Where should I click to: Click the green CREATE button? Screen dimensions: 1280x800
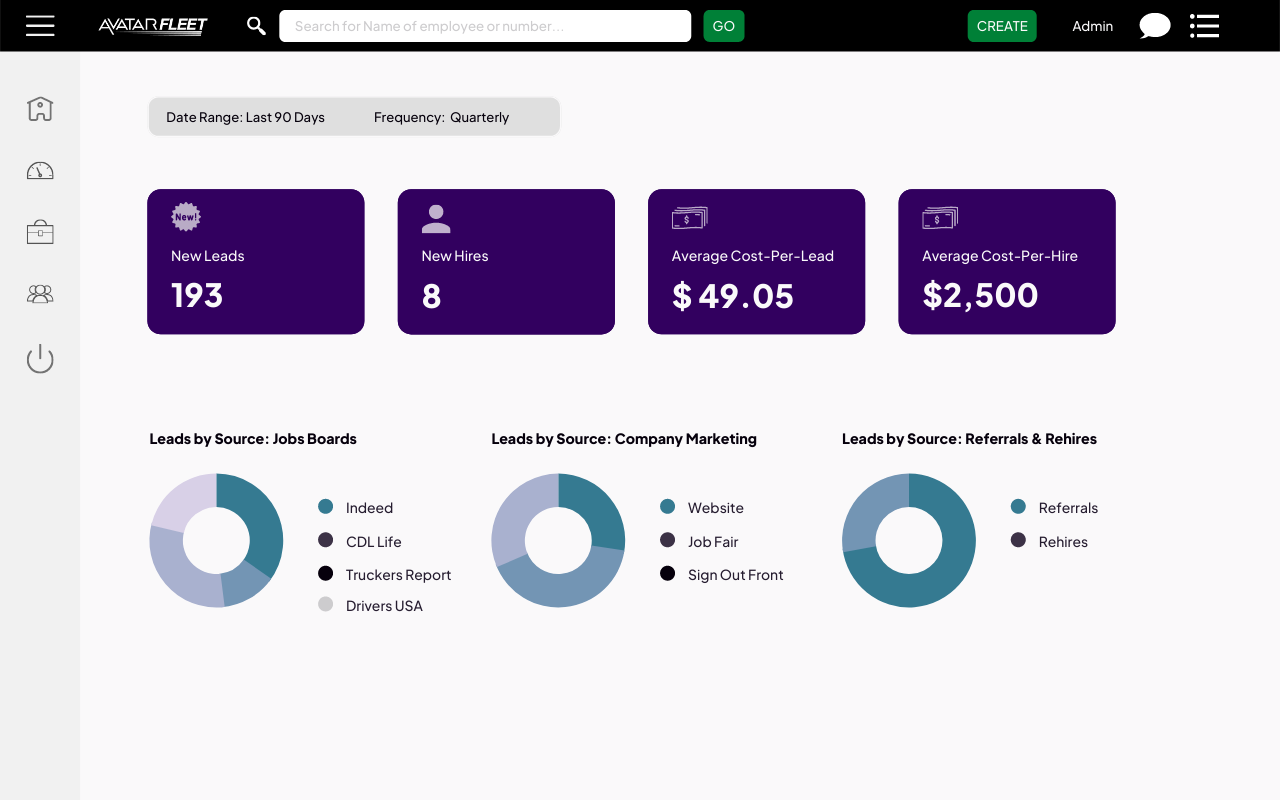click(1002, 26)
